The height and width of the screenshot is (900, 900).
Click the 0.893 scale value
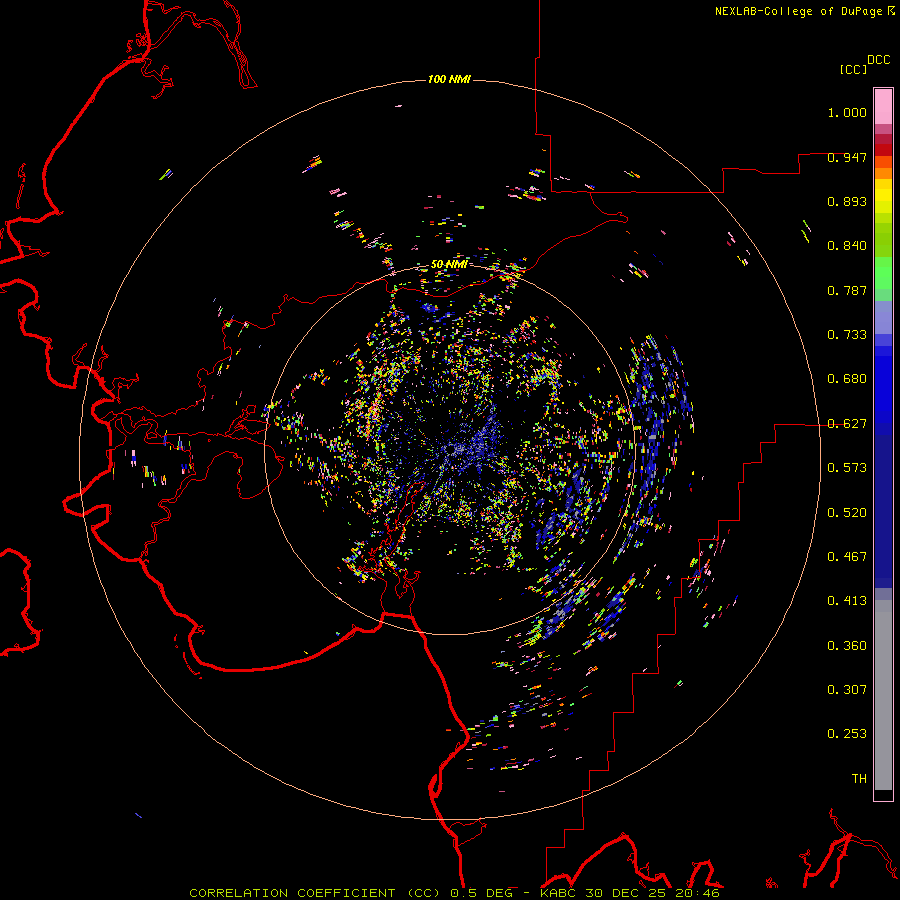tap(847, 201)
